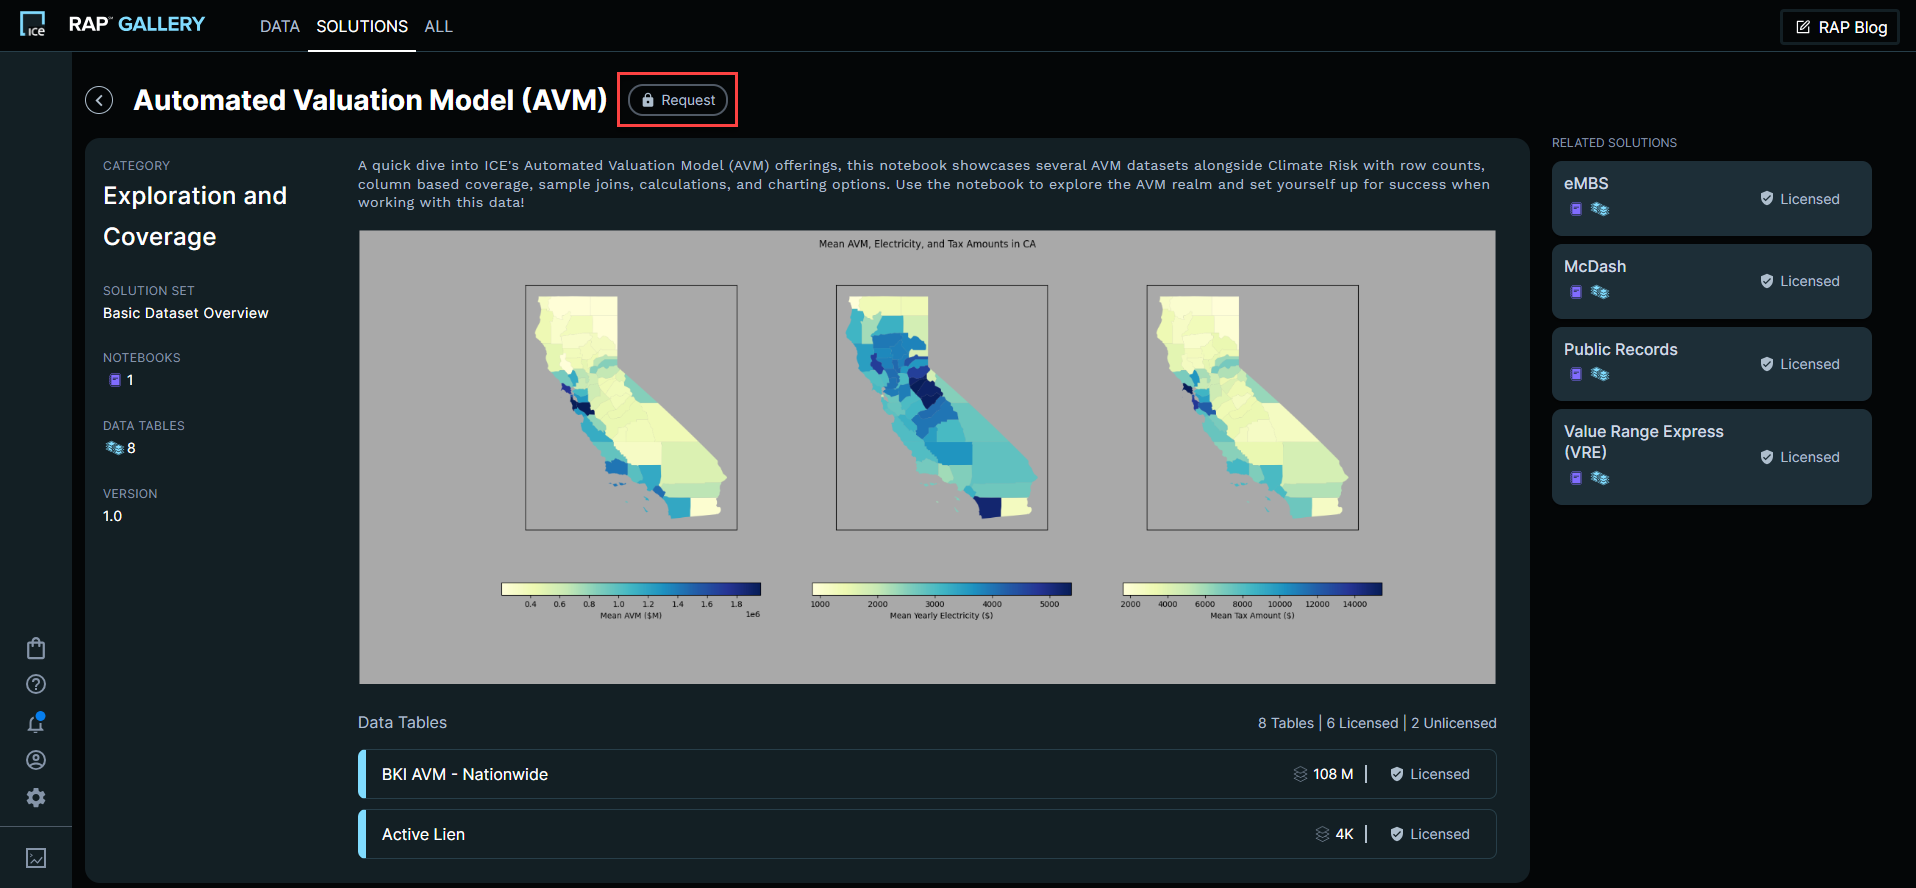Click the California maps preview image
Image resolution: width=1916 pixels, height=888 pixels.
(x=927, y=457)
